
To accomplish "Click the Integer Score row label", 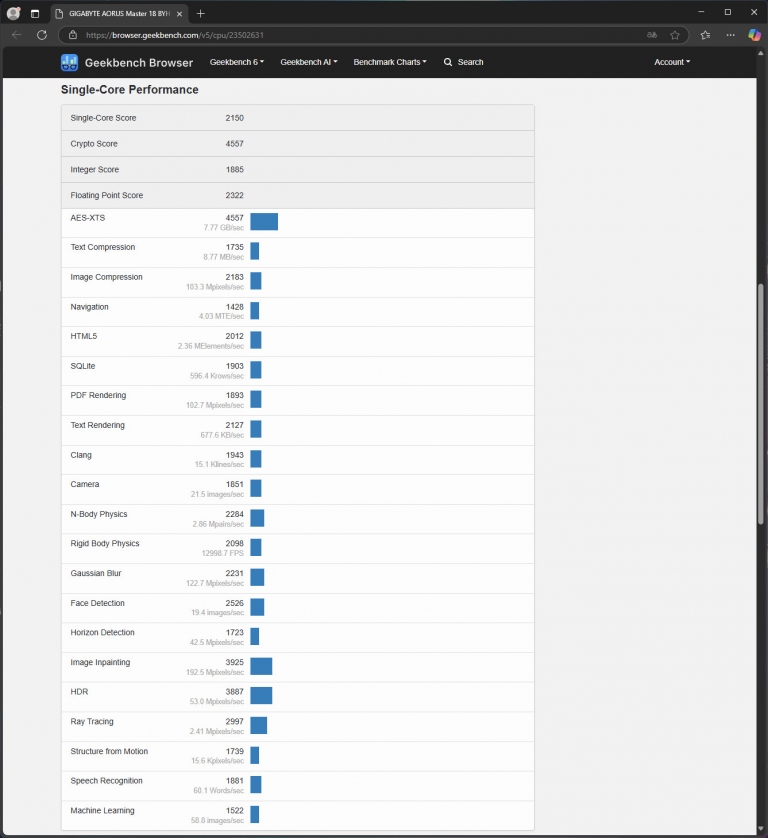I will [x=95, y=169].
